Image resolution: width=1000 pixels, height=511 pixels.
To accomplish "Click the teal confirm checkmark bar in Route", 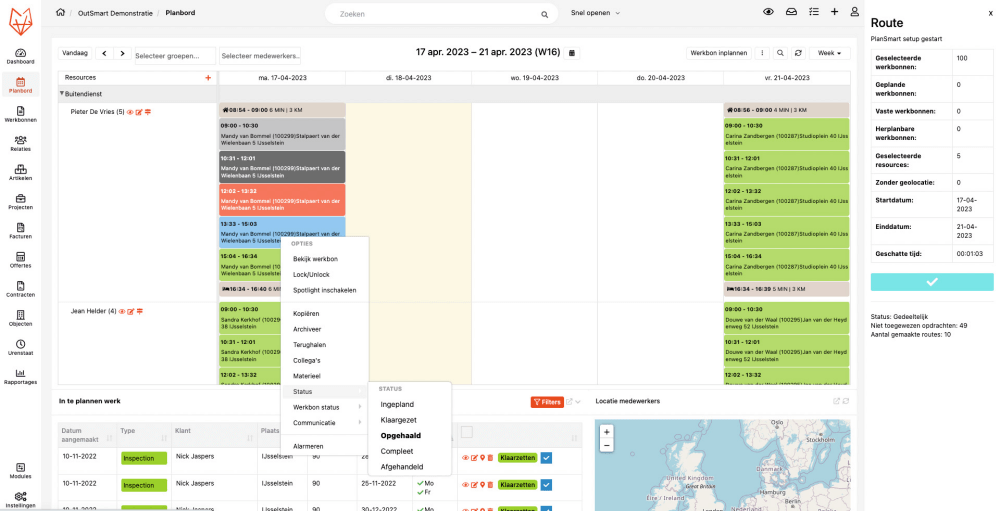I will click(x=931, y=281).
